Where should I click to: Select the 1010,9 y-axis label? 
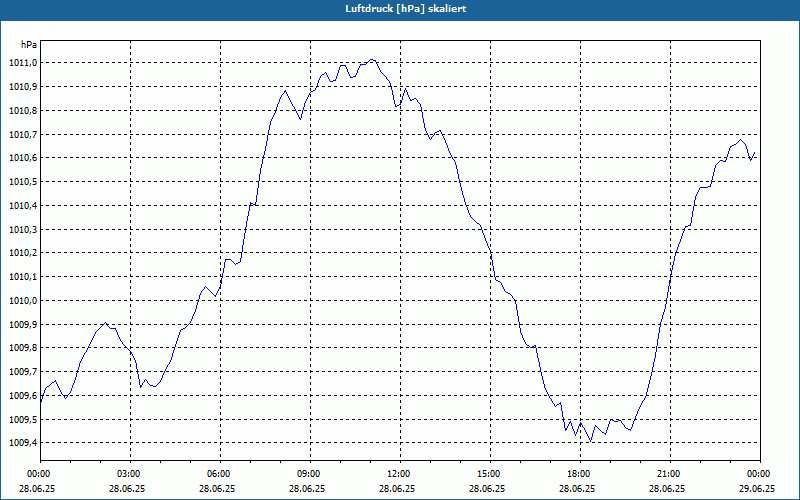(23, 87)
